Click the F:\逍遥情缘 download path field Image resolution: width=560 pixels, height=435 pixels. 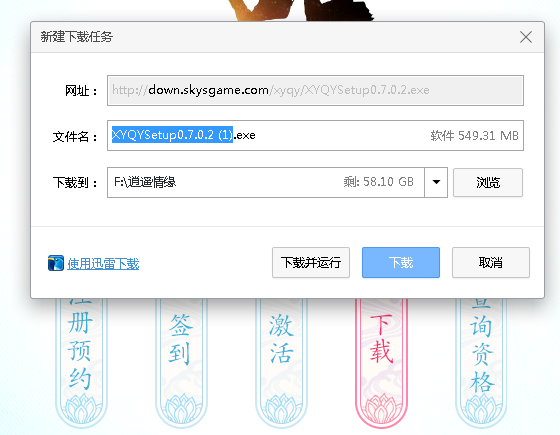click(x=266, y=182)
